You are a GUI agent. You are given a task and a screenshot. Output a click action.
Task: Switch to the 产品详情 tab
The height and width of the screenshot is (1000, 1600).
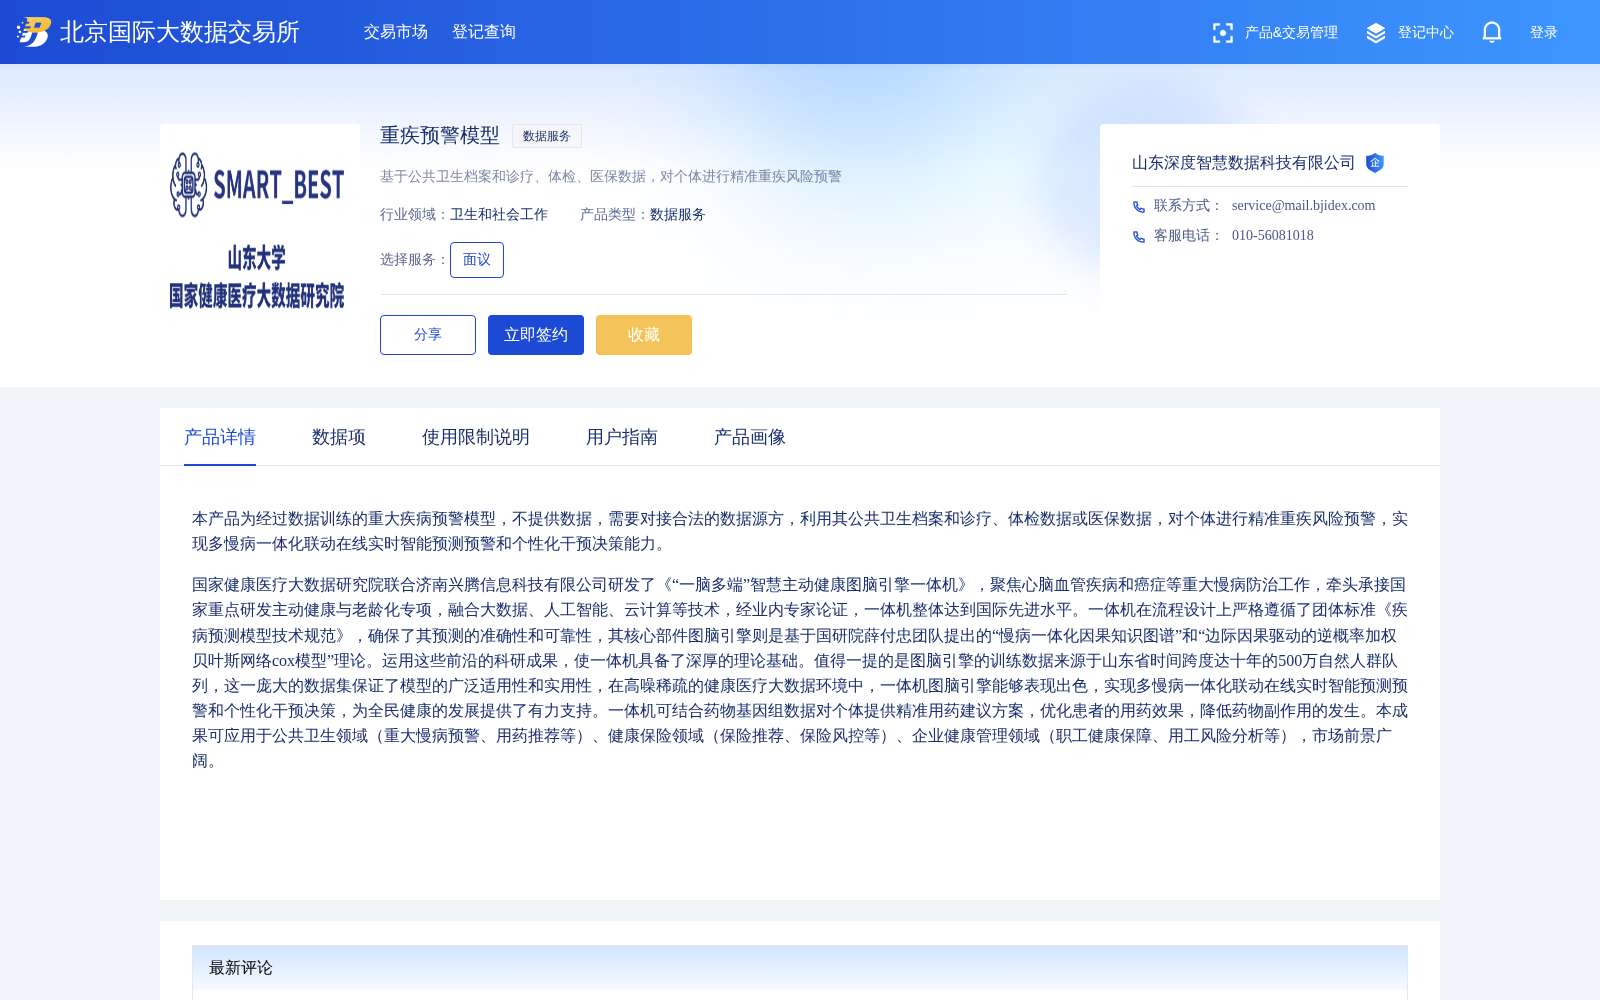(220, 437)
